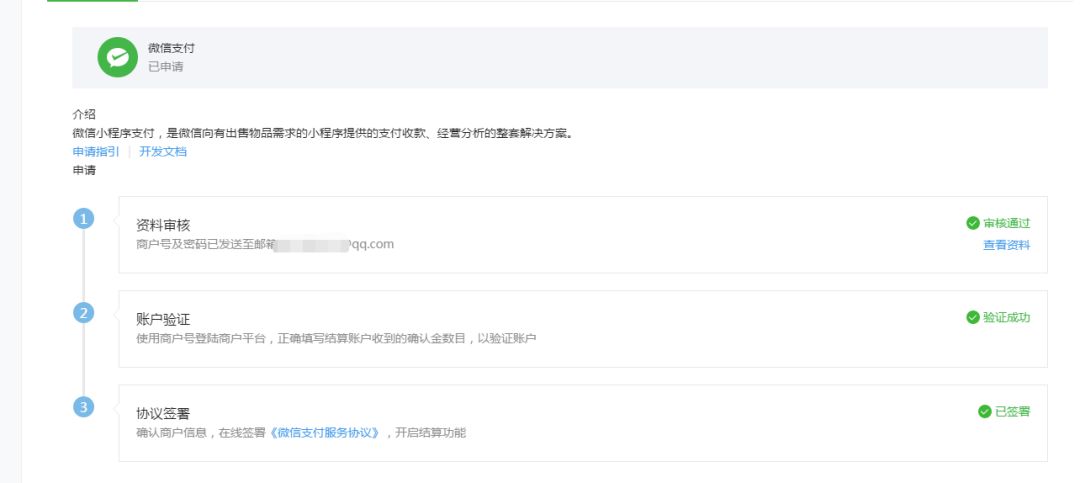Open the 《微信支付服务协议》 link
Image resolution: width=1080 pixels, height=483 pixels.
tap(325, 433)
